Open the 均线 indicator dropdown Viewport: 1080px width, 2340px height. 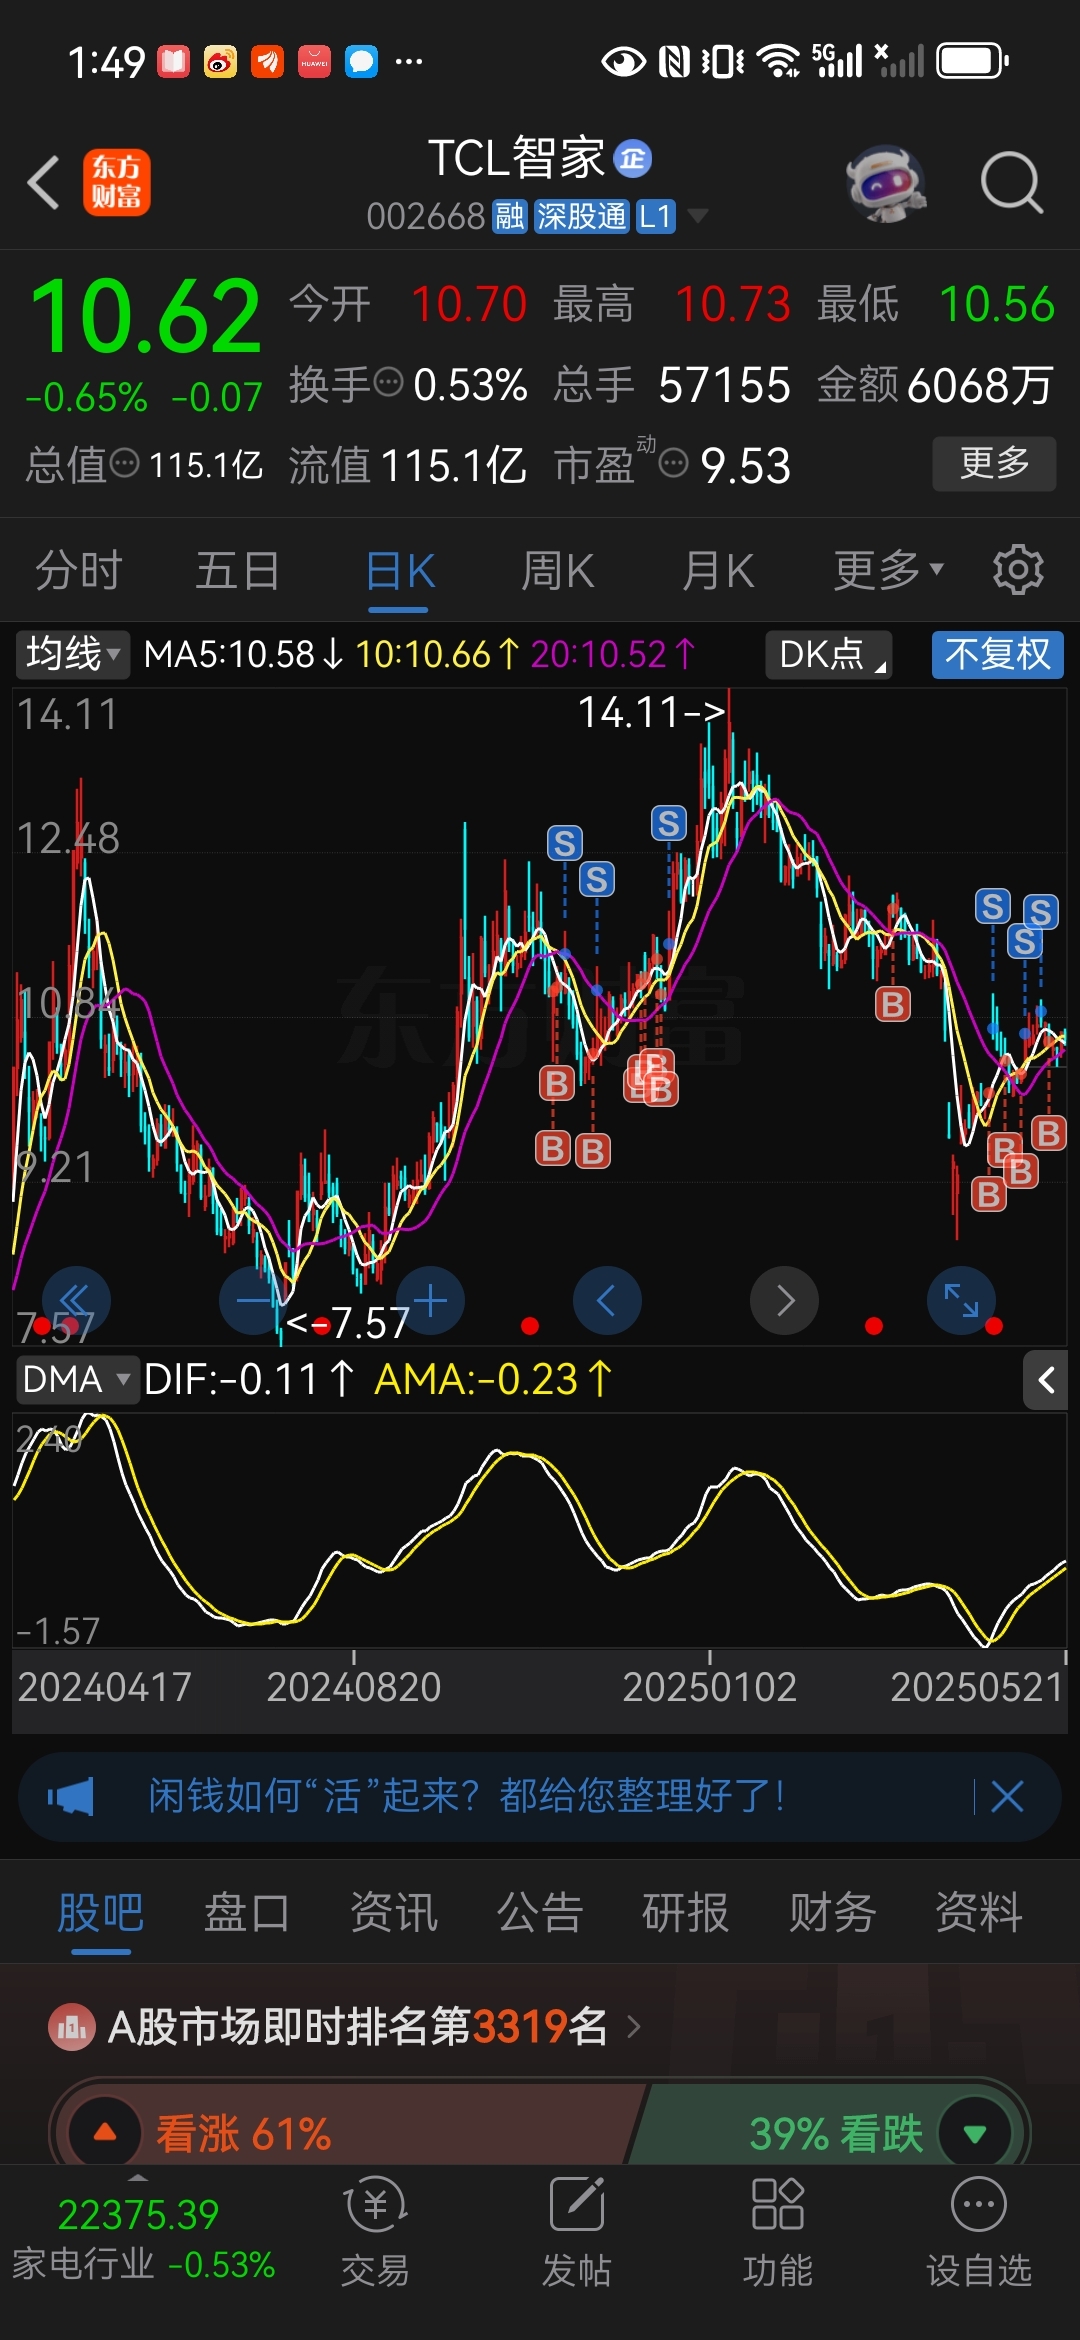[72, 655]
